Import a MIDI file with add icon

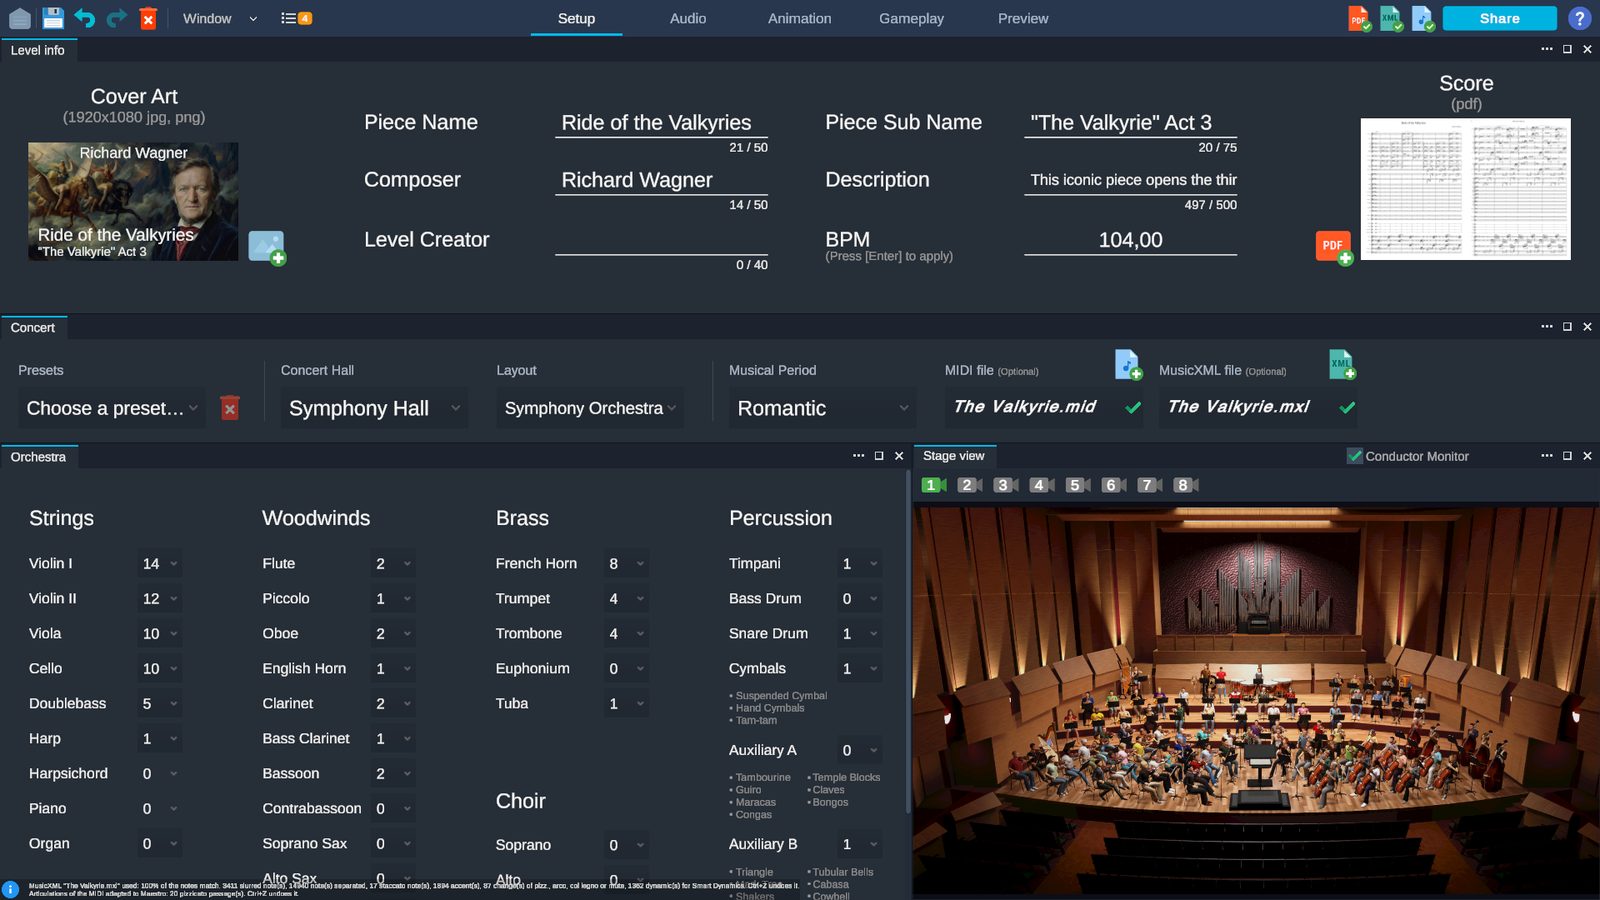1128,364
